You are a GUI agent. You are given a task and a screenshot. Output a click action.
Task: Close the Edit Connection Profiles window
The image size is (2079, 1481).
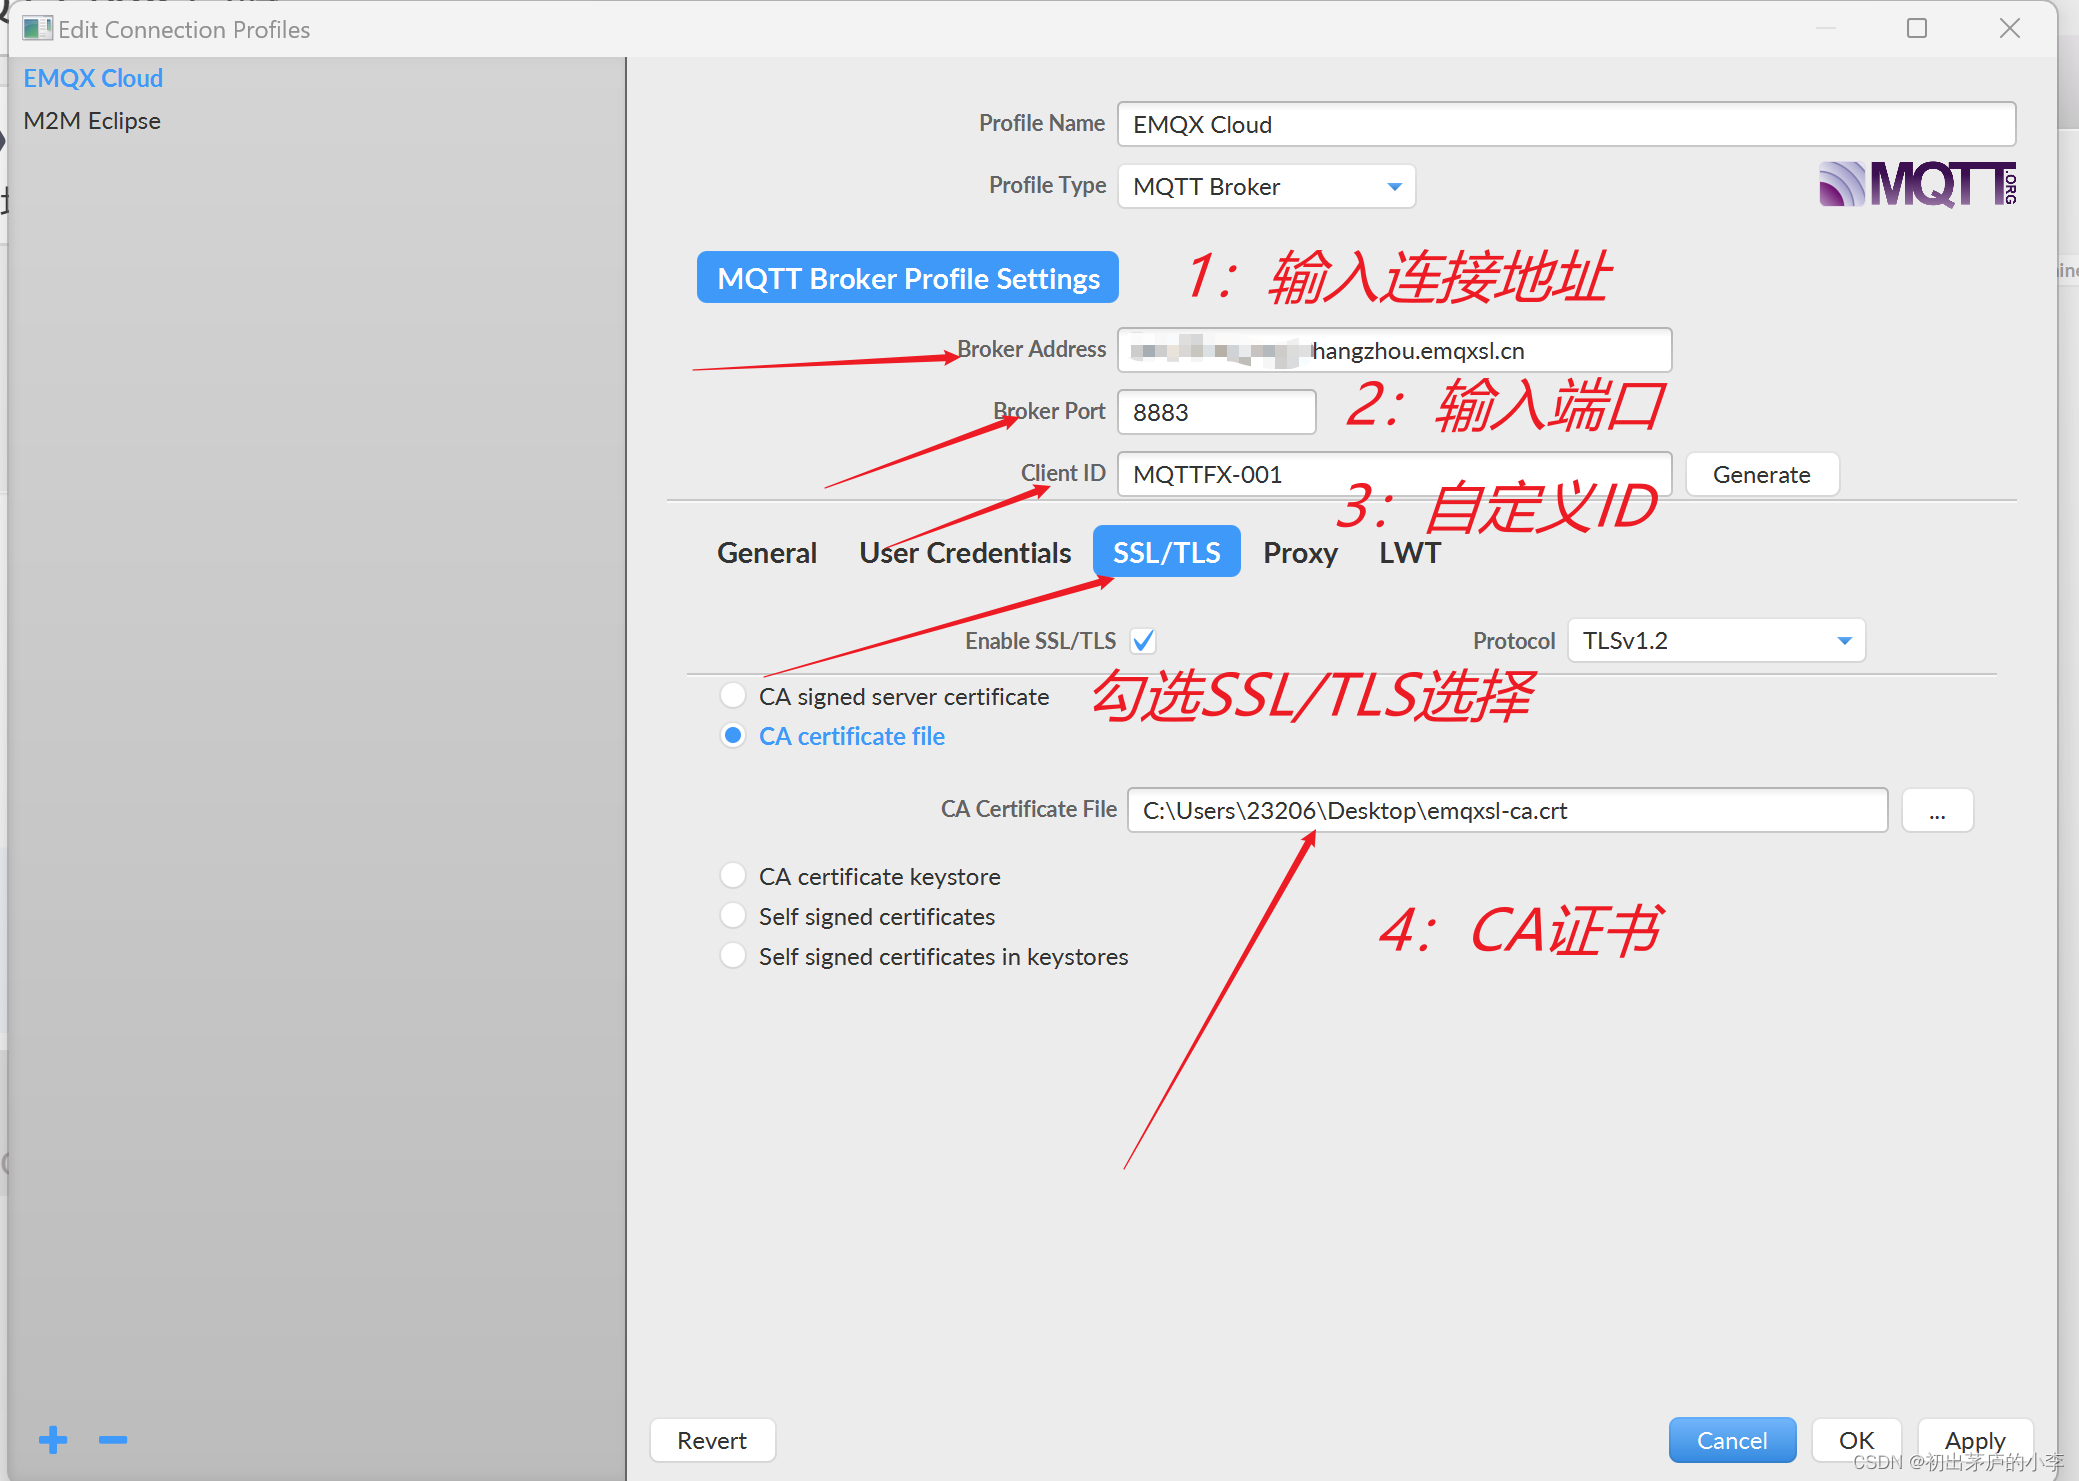(x=2010, y=28)
